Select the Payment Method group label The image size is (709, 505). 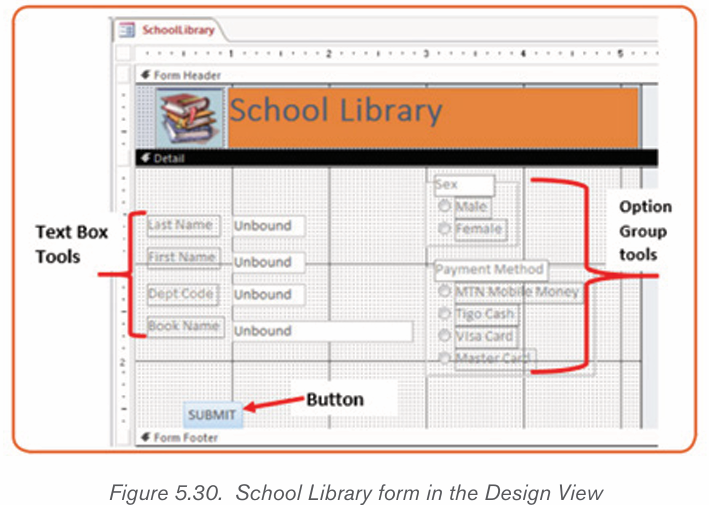click(x=491, y=270)
